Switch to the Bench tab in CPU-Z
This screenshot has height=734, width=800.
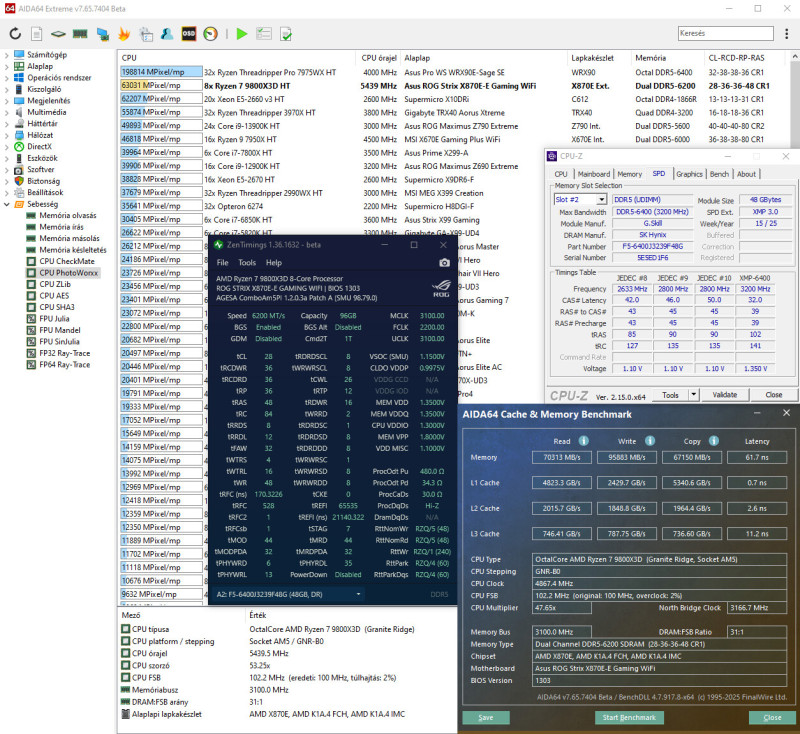[719, 174]
